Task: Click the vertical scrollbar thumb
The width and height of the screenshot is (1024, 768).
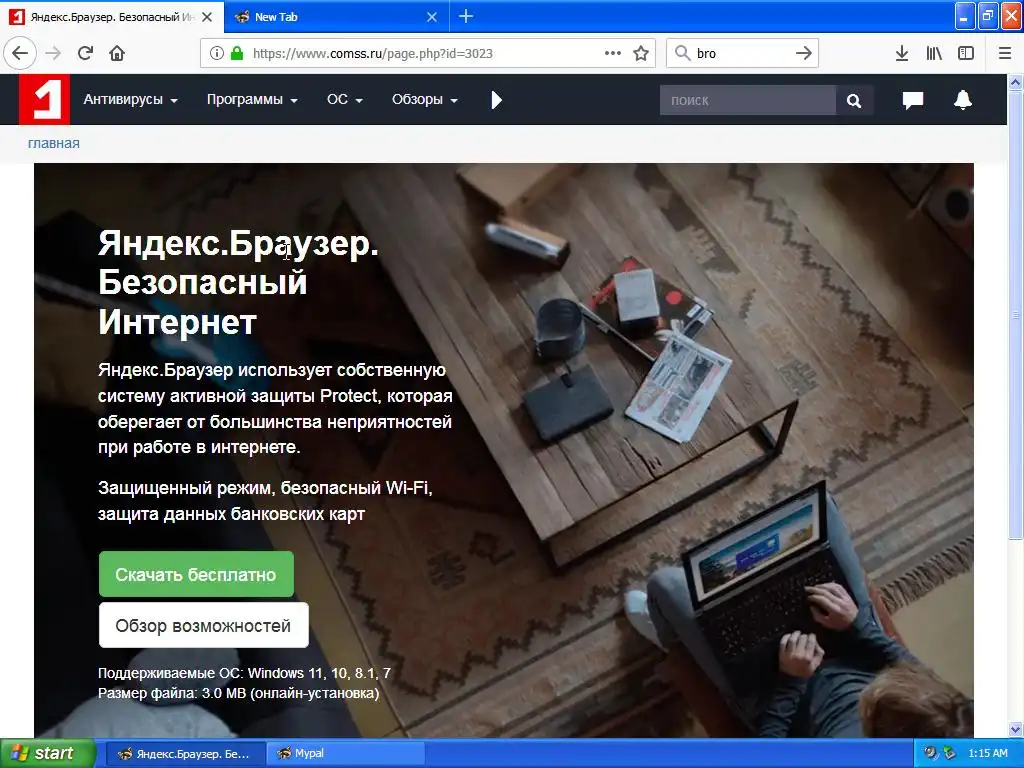Action: (1016, 315)
